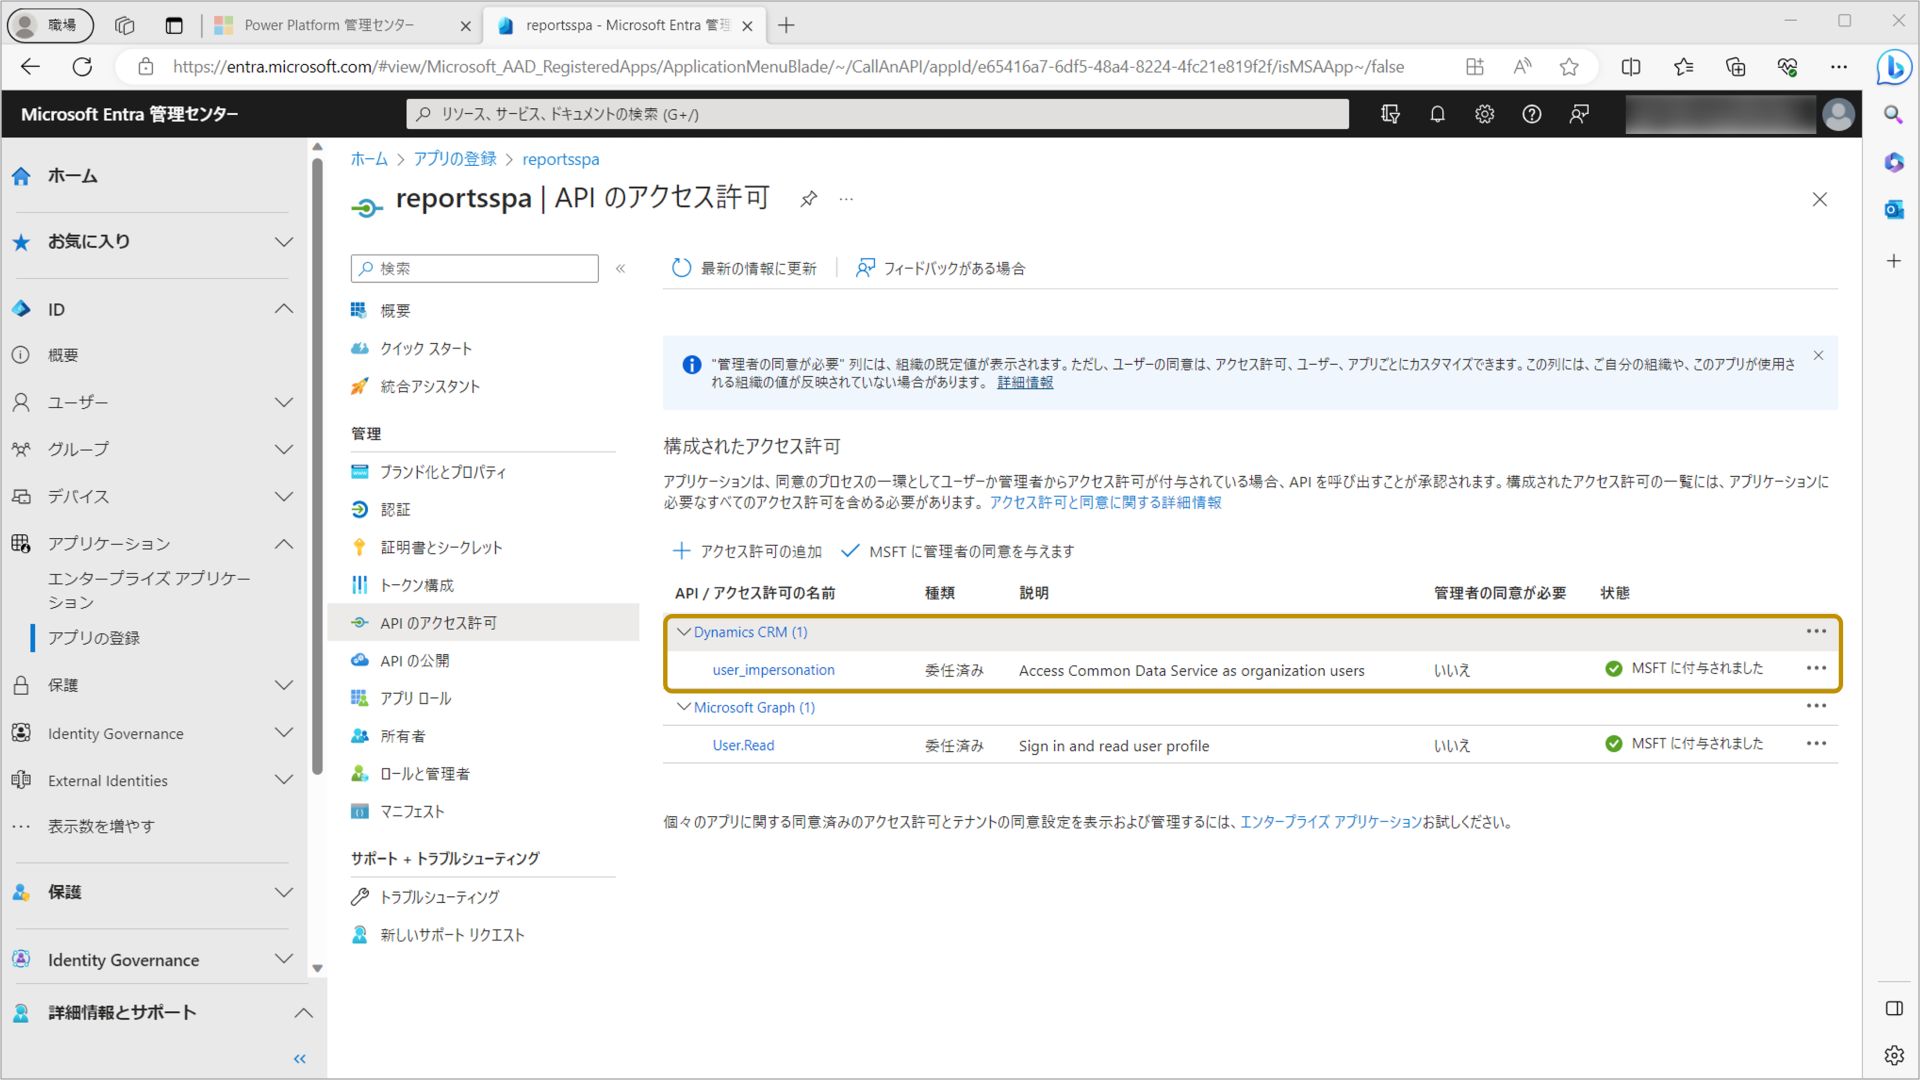Image resolution: width=1920 pixels, height=1080 pixels.
Task: Click in the app menu 検索 box
Action: click(474, 268)
